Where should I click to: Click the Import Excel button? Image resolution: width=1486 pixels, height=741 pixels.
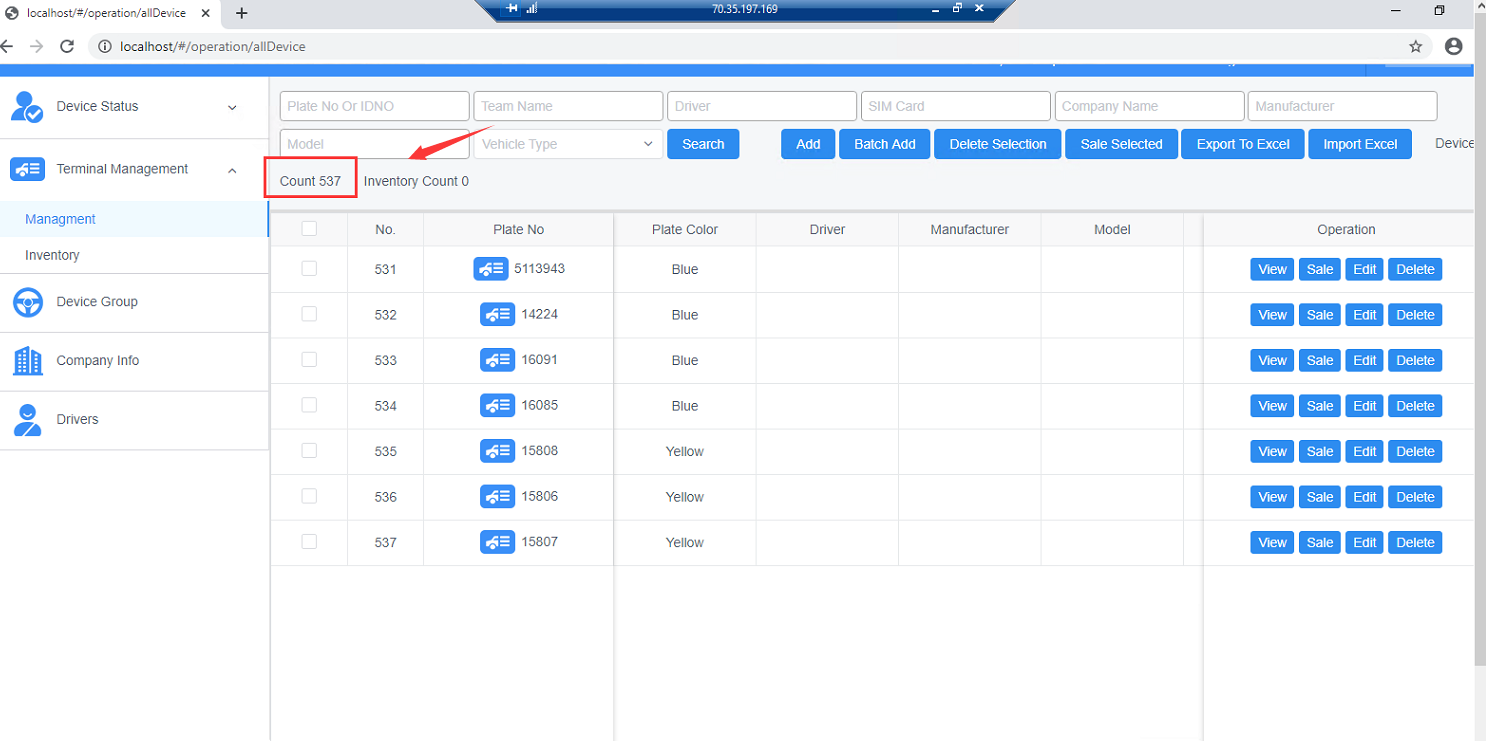pyautogui.click(x=1360, y=144)
